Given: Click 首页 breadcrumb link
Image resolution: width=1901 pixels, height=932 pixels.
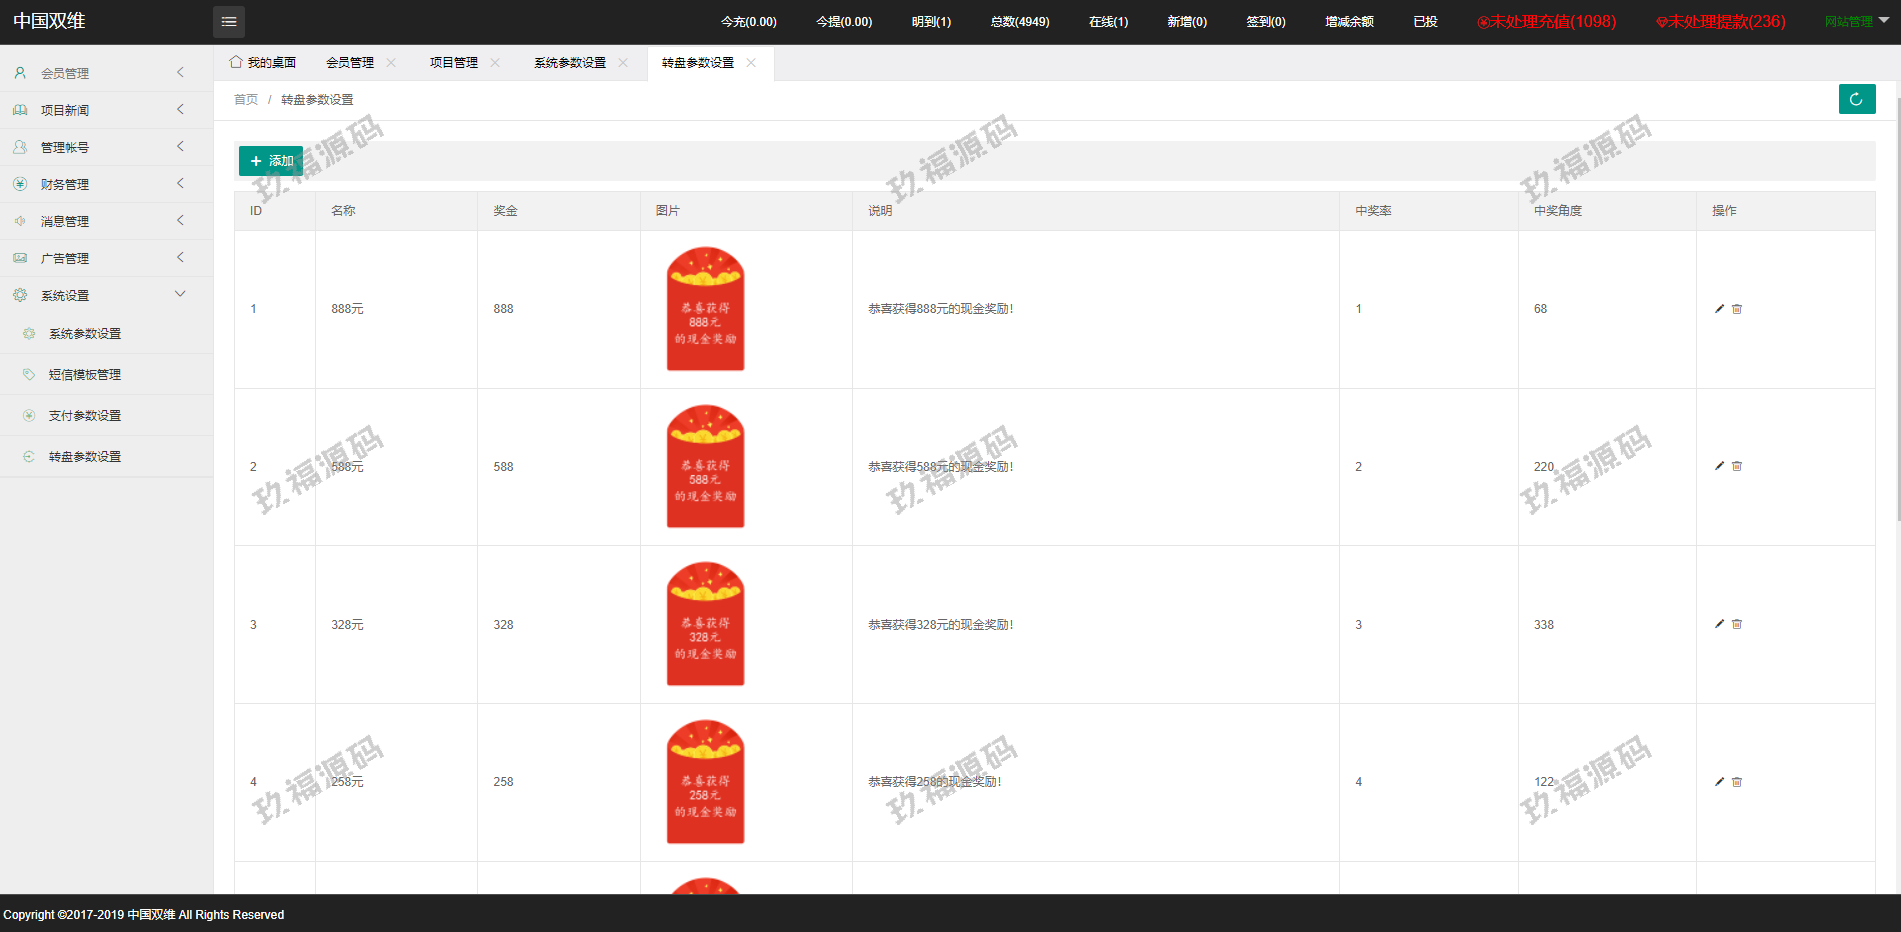Looking at the screenshot, I should tap(246, 100).
